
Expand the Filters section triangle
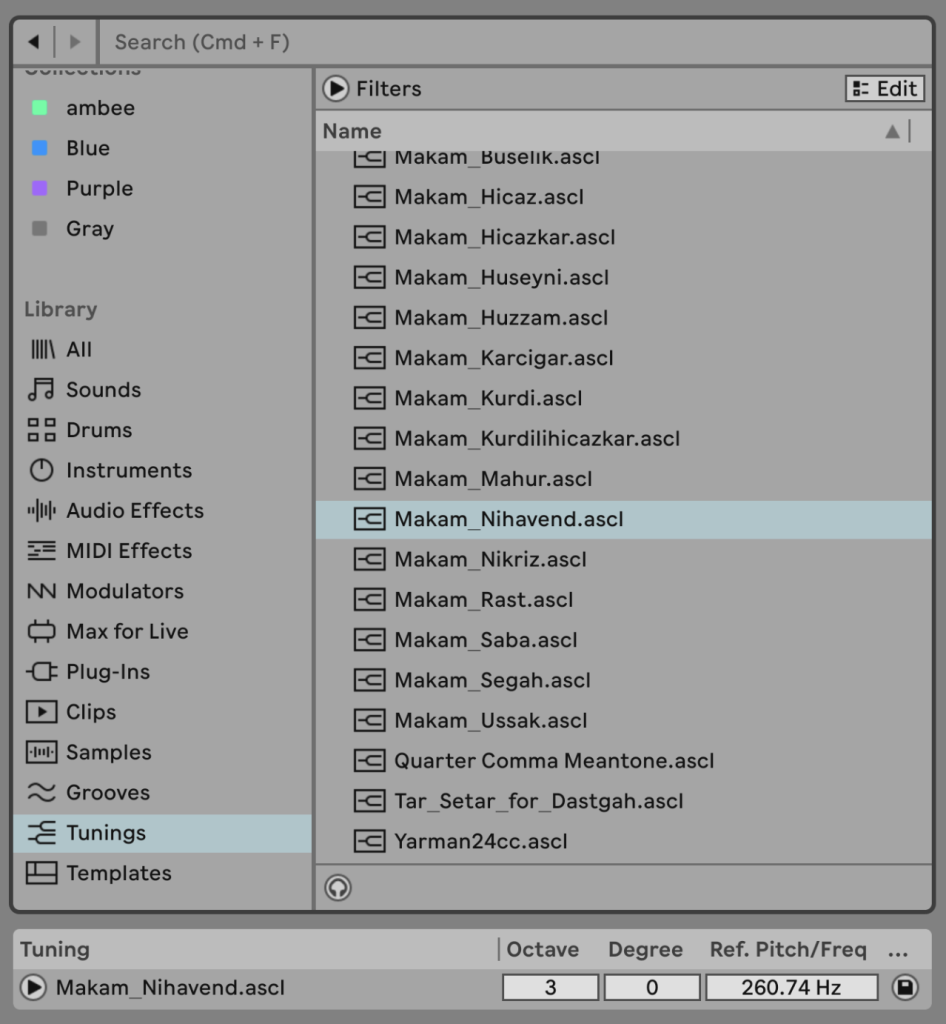pyautogui.click(x=335, y=89)
